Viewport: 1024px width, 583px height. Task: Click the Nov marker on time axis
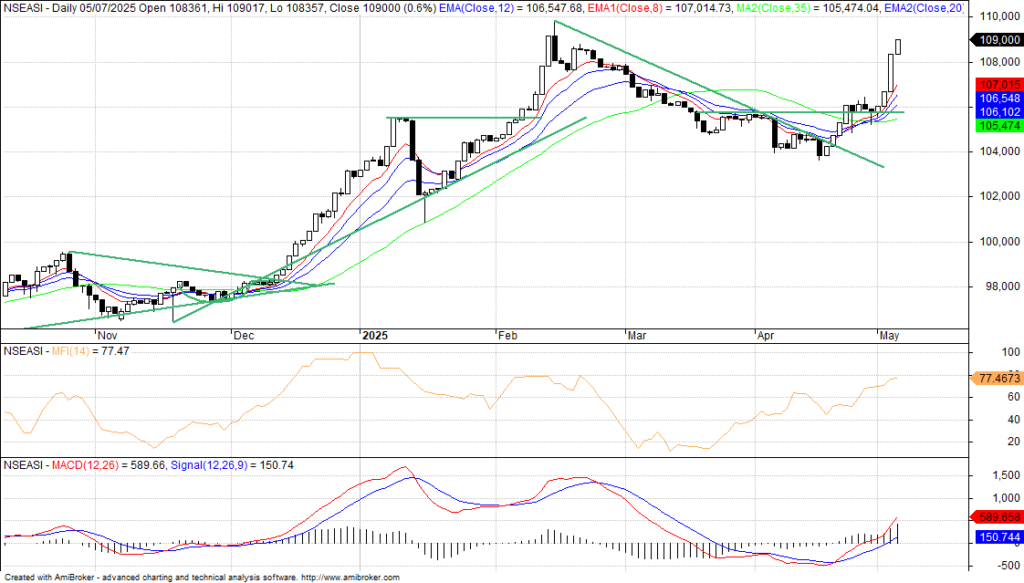(107, 336)
